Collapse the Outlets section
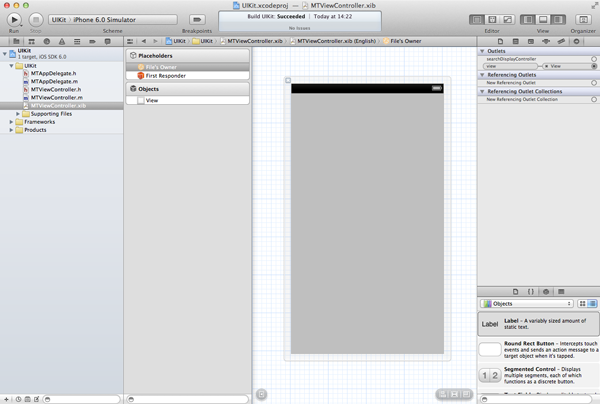The image size is (600, 404). (x=482, y=51)
